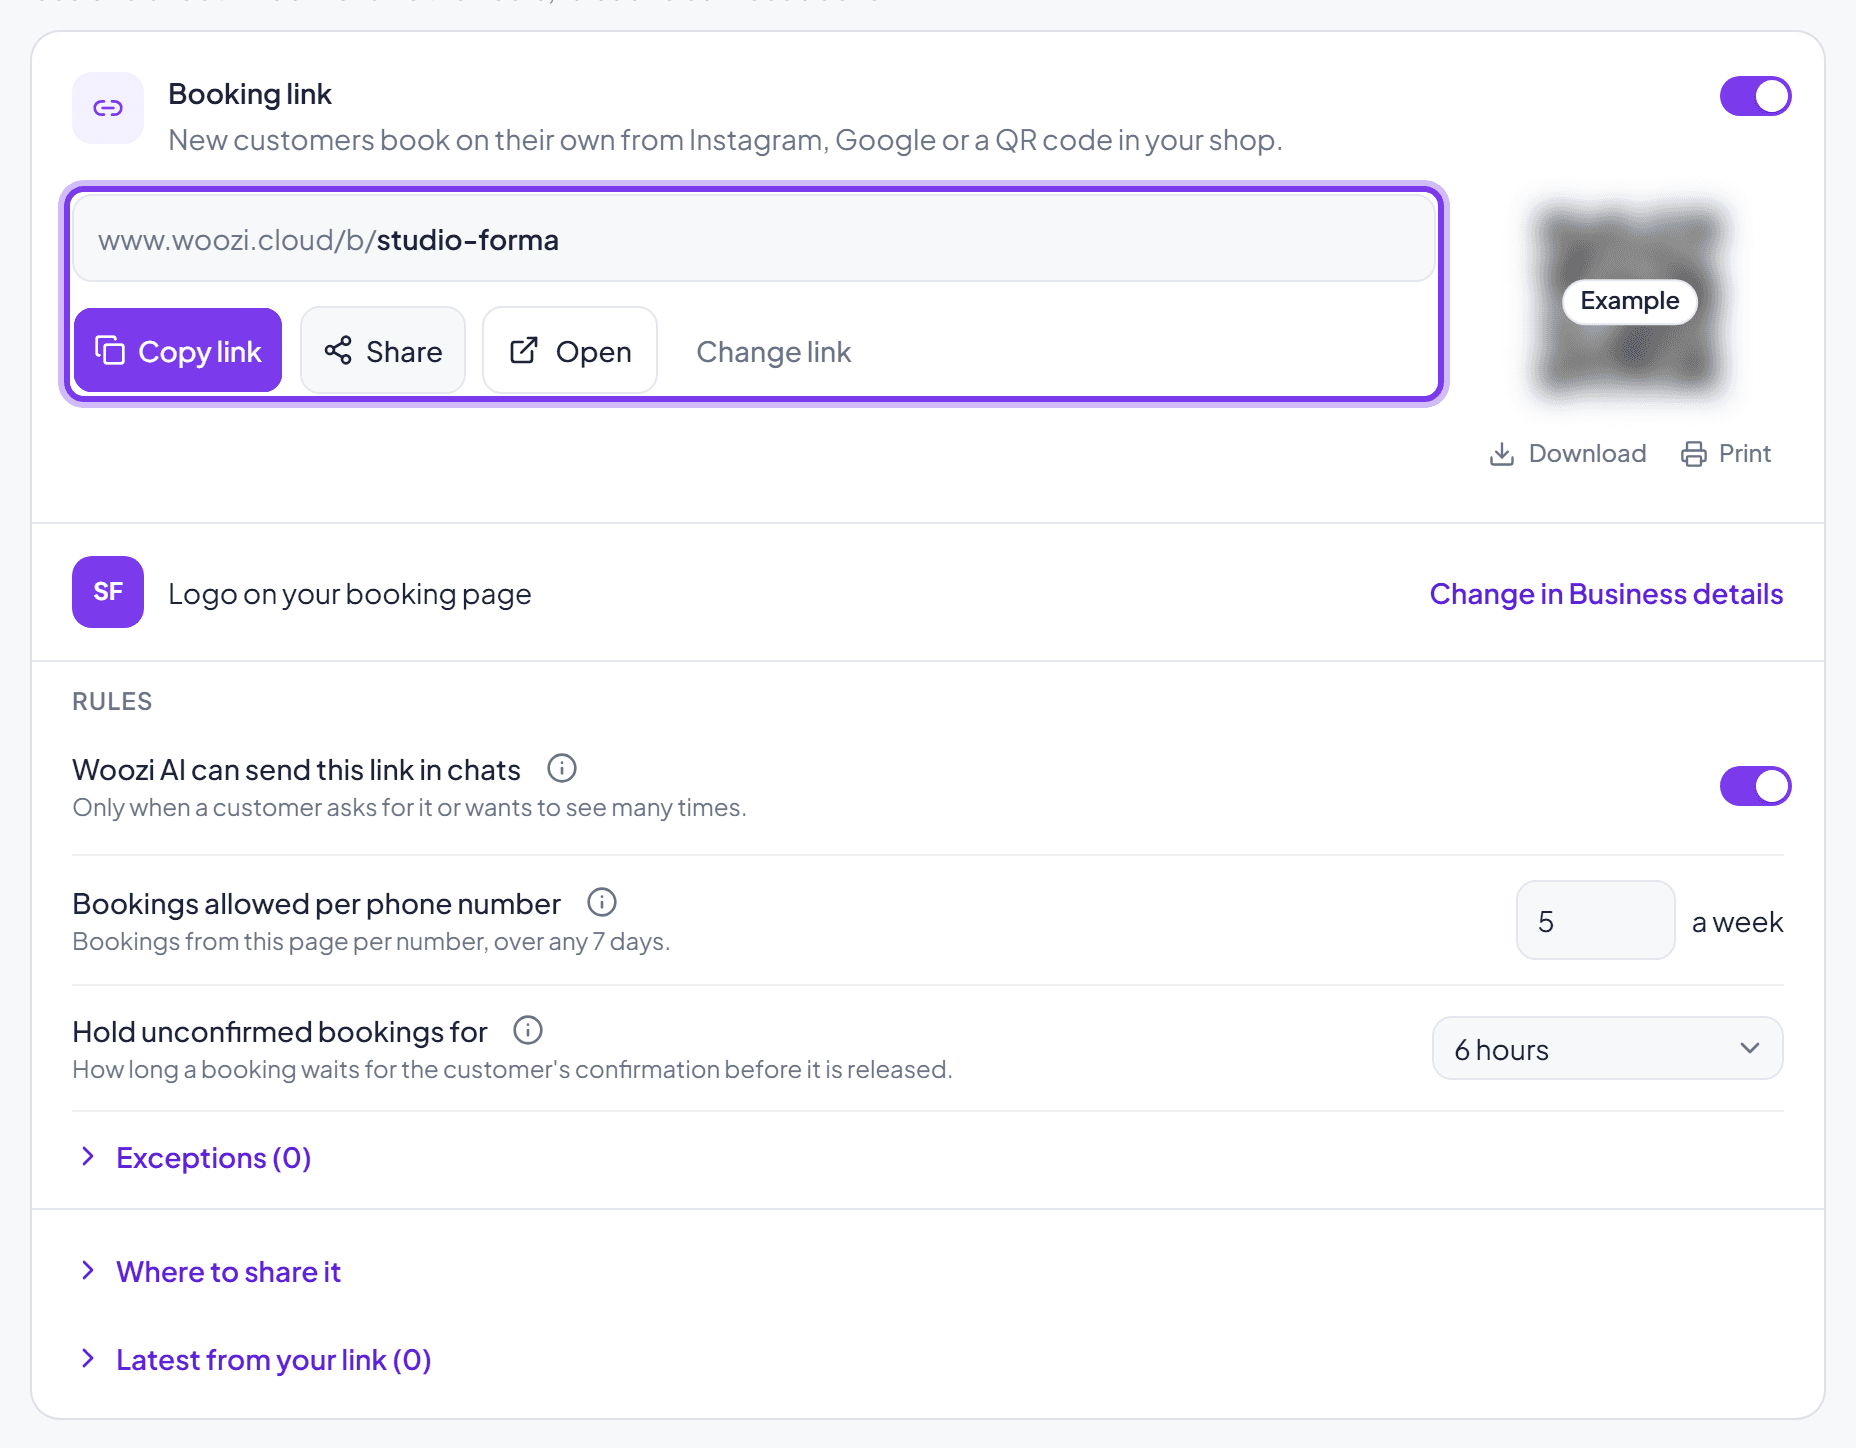Click the Example badge on the QR code
This screenshot has height=1448, width=1856.
click(x=1630, y=301)
